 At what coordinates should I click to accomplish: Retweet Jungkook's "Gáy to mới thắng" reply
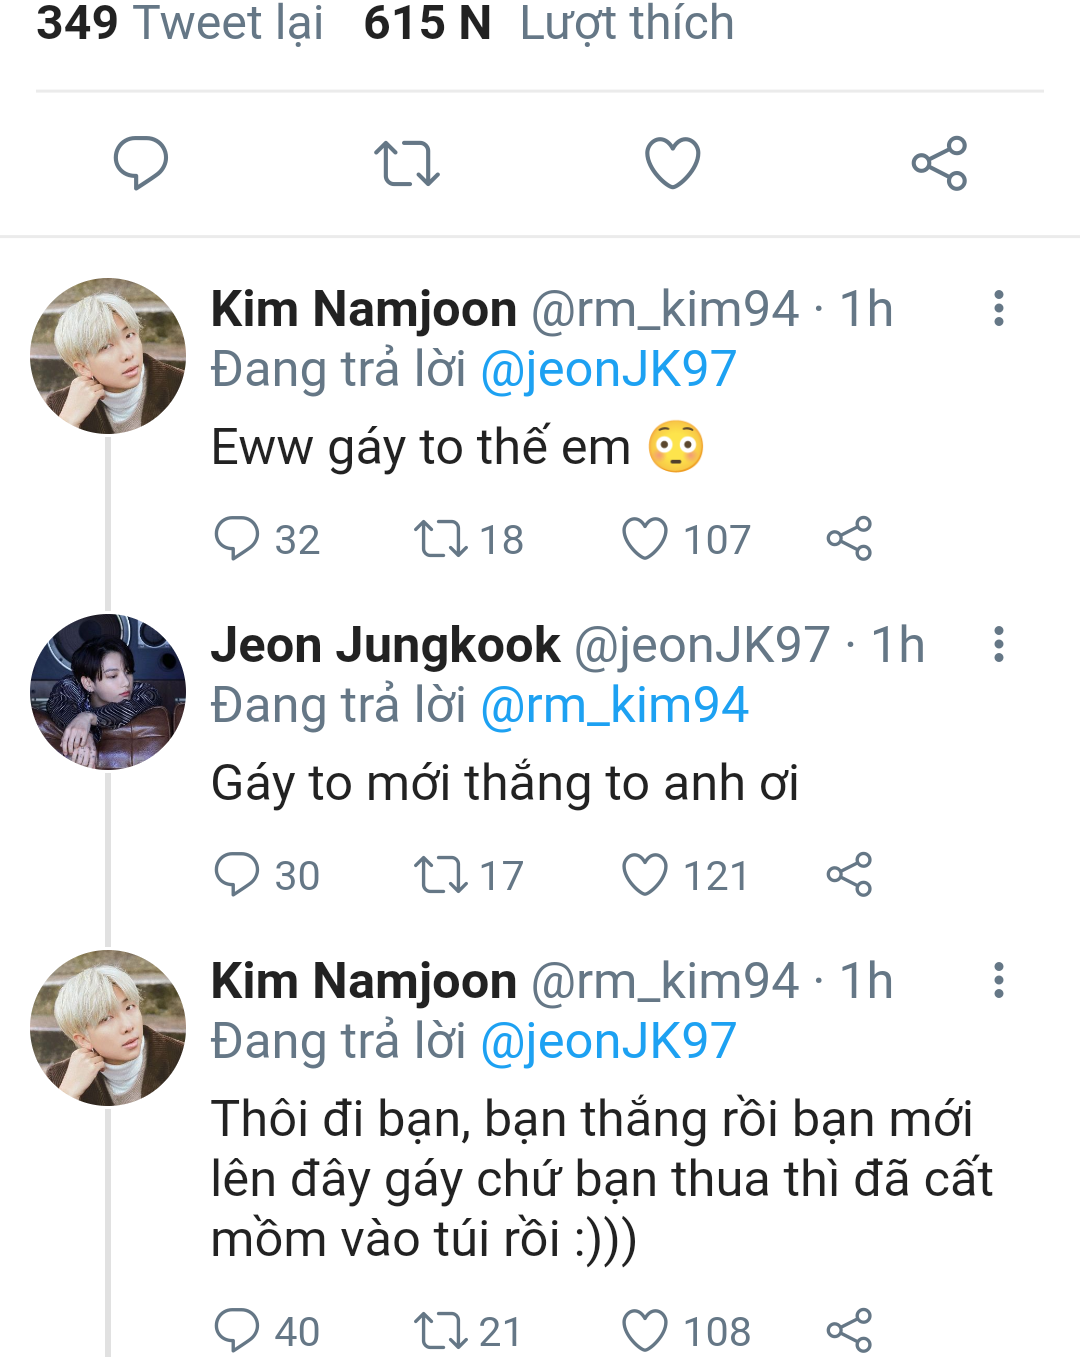tap(441, 875)
